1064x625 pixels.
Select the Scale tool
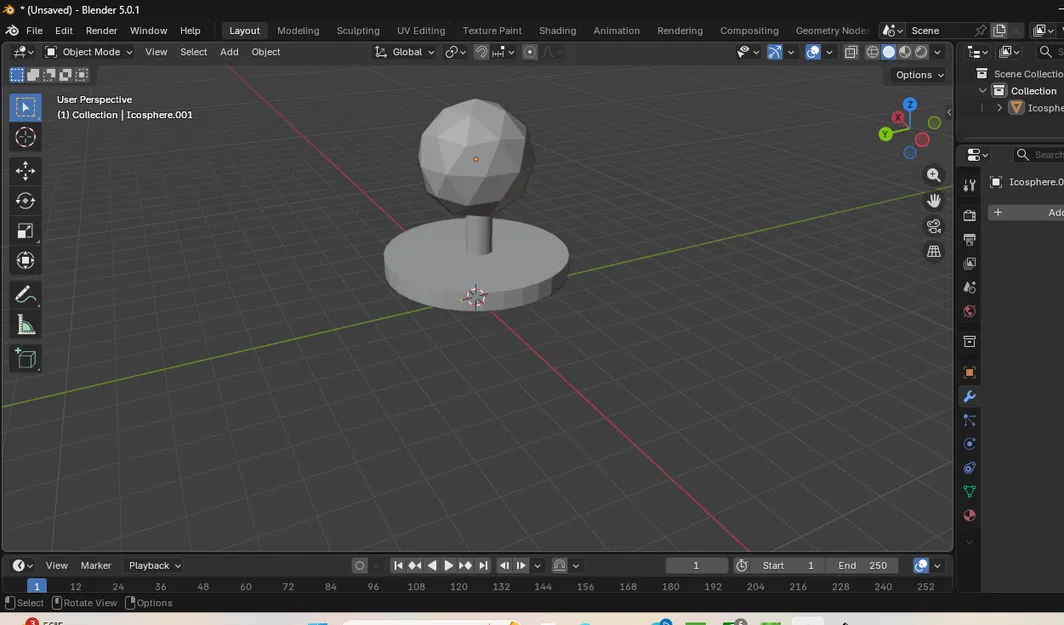pyautogui.click(x=25, y=231)
